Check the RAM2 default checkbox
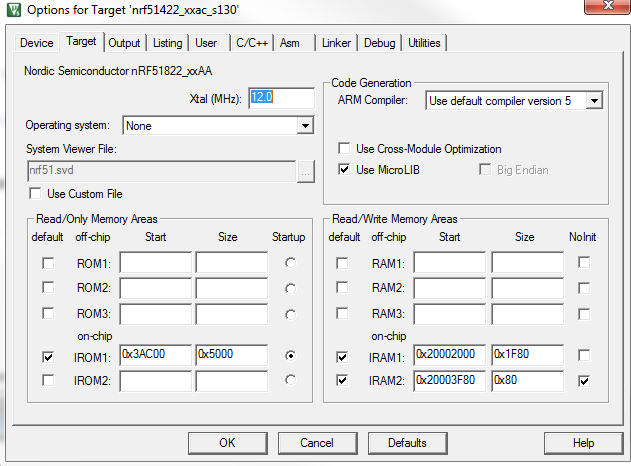The height and width of the screenshot is (466, 631). 342,288
